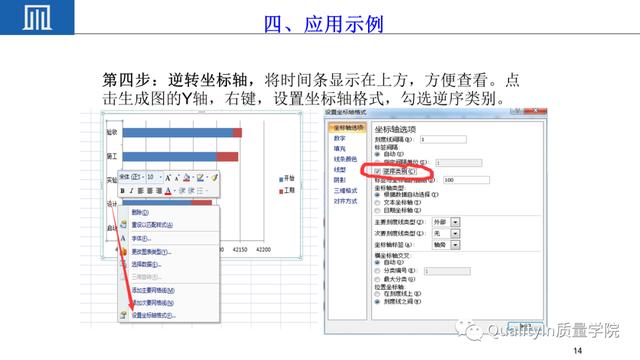Open font size 10 dropdown
The height and width of the screenshot is (360, 640).
point(161,177)
